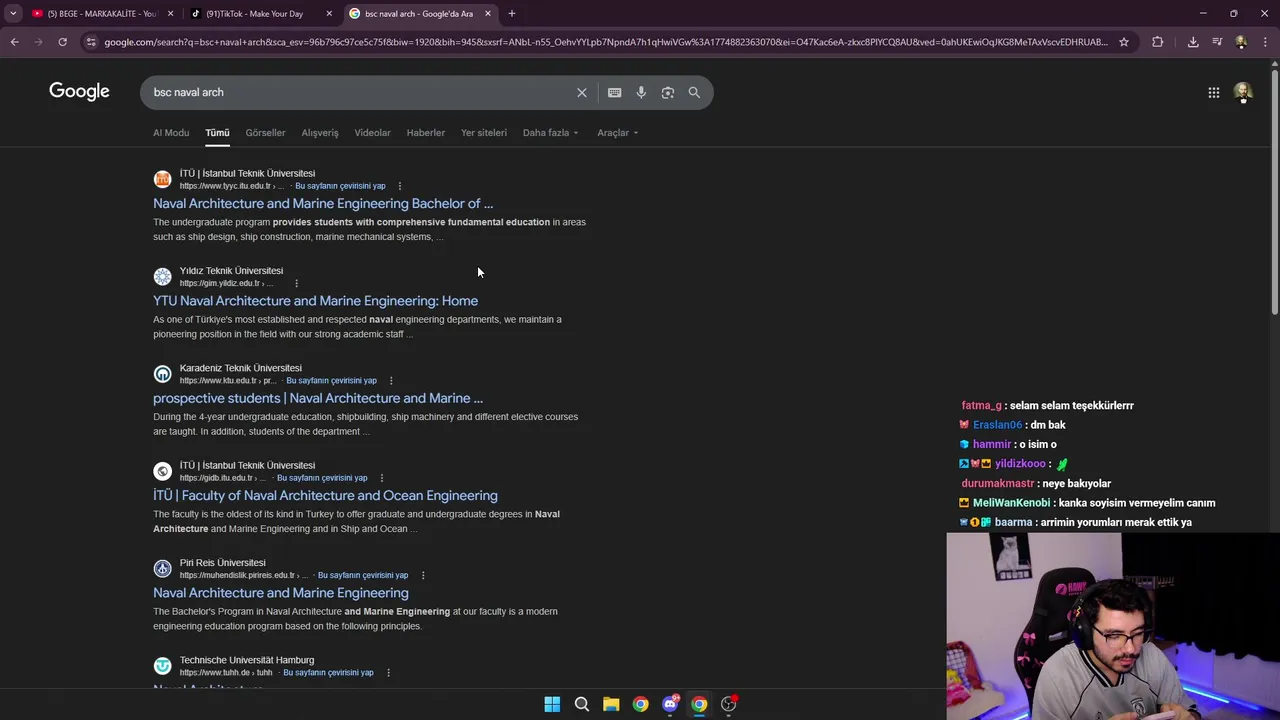
Task: Open File Explorer from taskbar
Action: click(611, 704)
